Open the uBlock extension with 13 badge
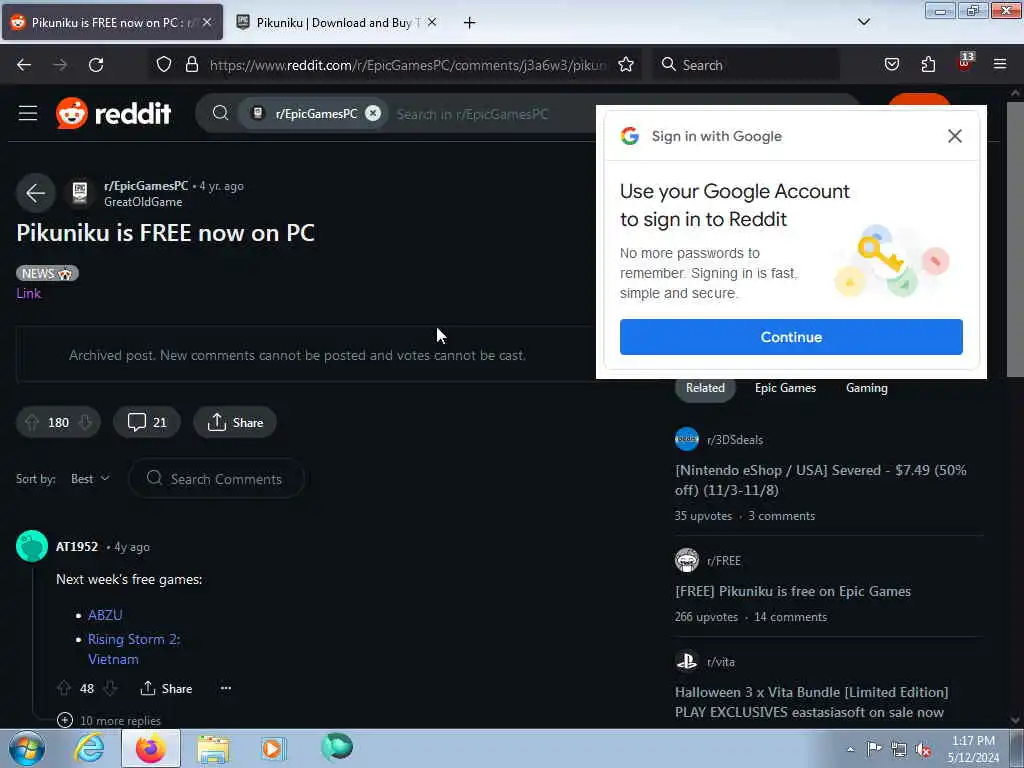 click(x=965, y=63)
